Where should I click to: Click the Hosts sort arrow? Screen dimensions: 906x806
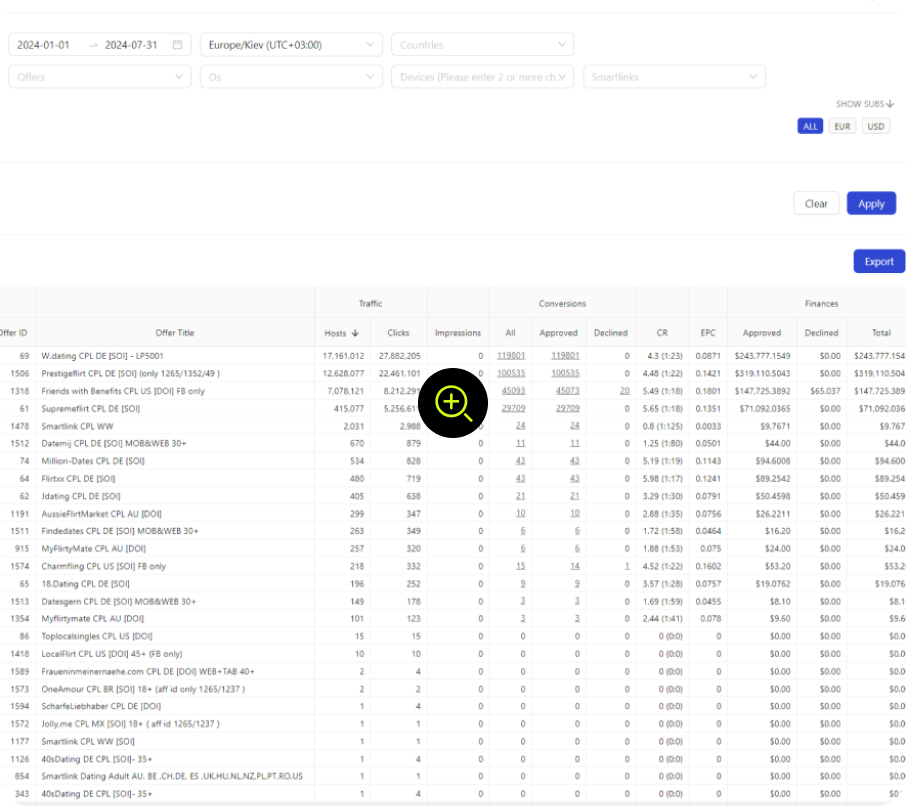click(355, 333)
